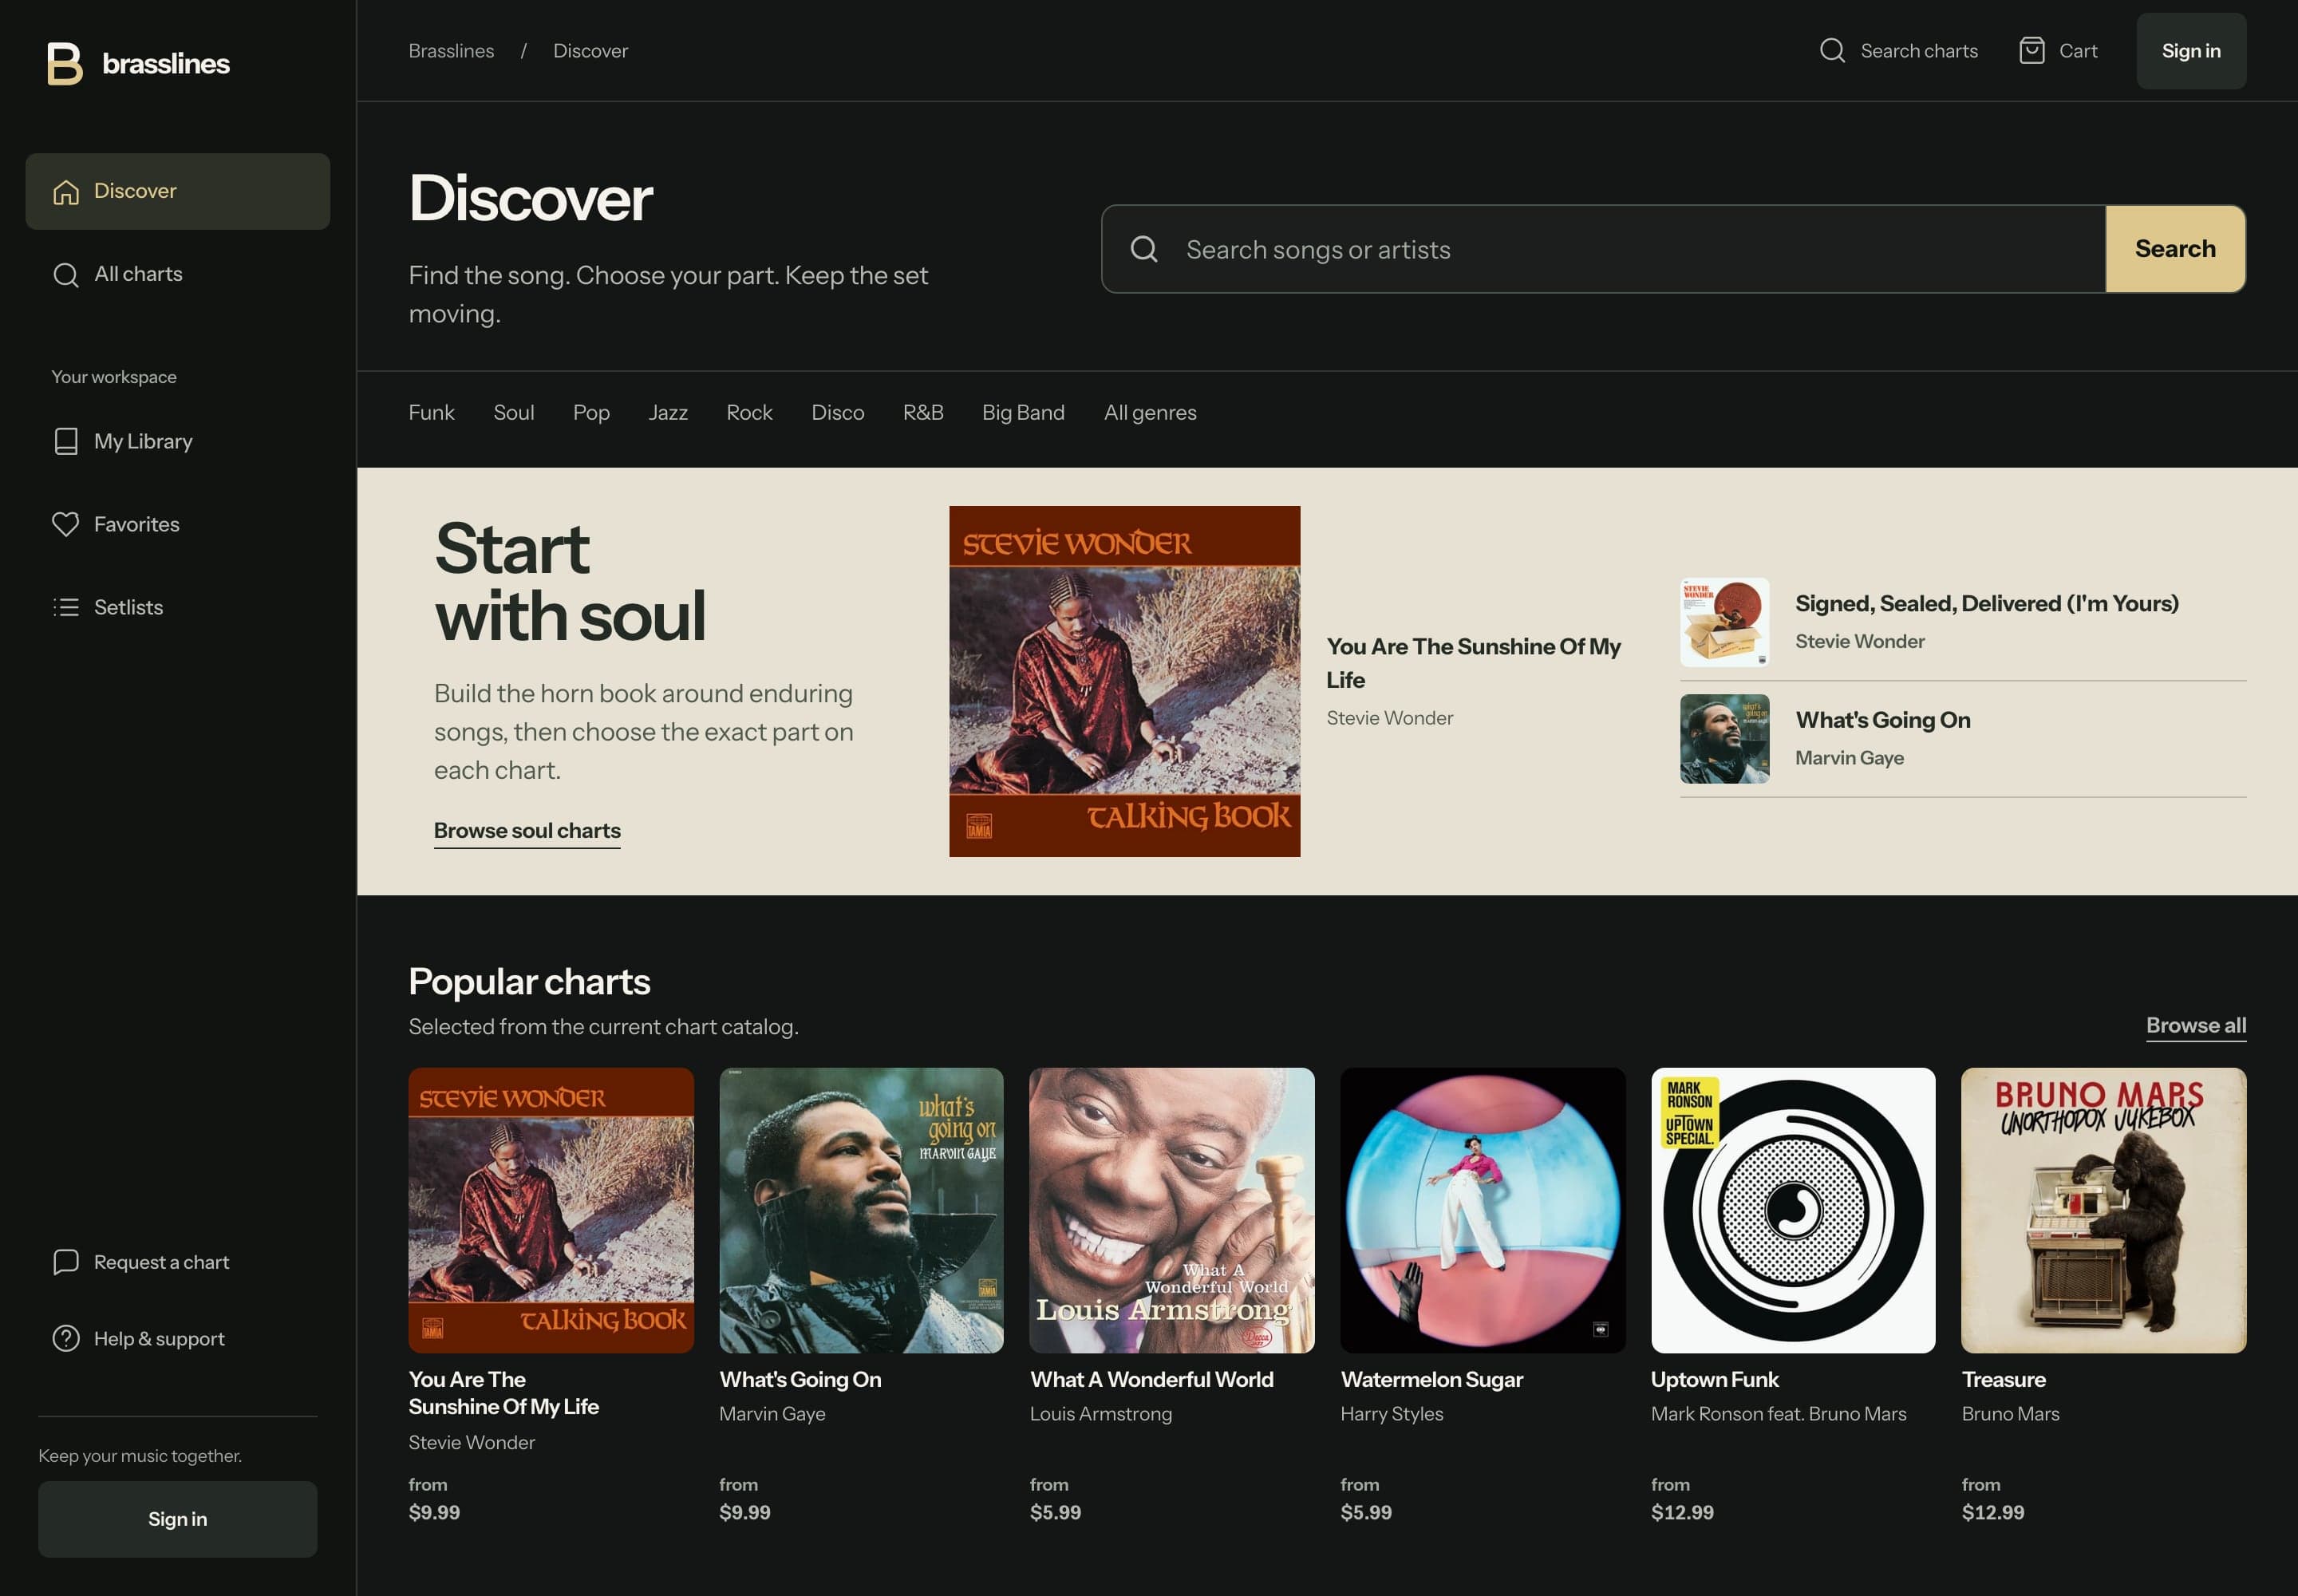Click the All charts magnifier icon

point(66,274)
